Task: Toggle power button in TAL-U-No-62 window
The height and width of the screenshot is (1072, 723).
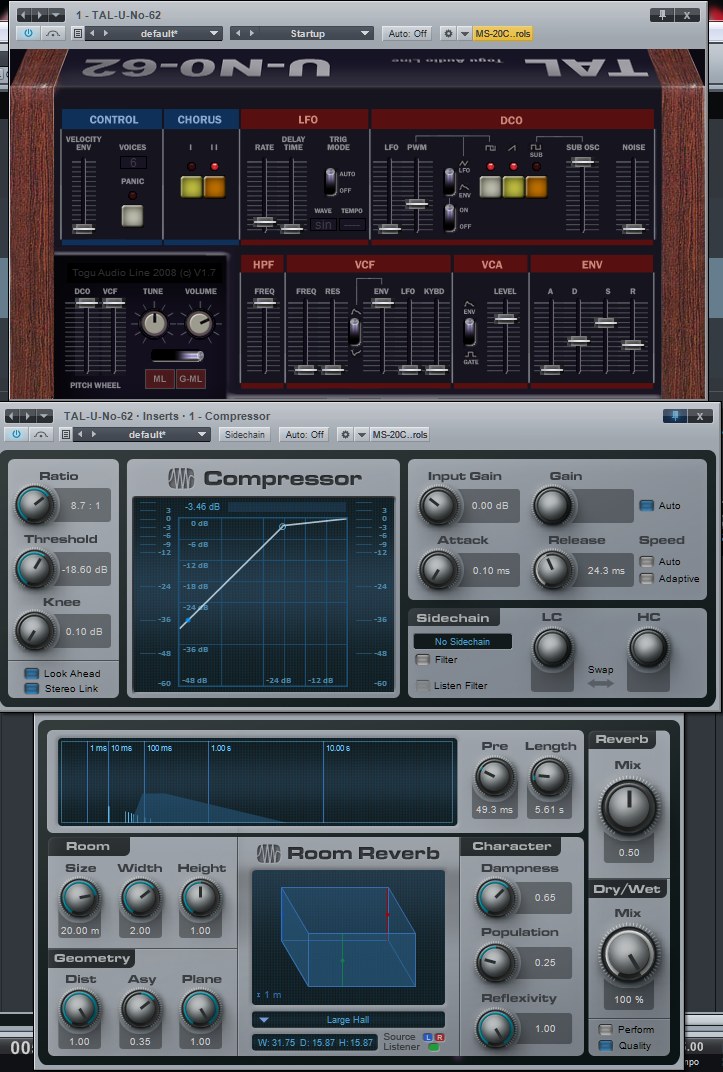Action: pyautogui.click(x=28, y=33)
